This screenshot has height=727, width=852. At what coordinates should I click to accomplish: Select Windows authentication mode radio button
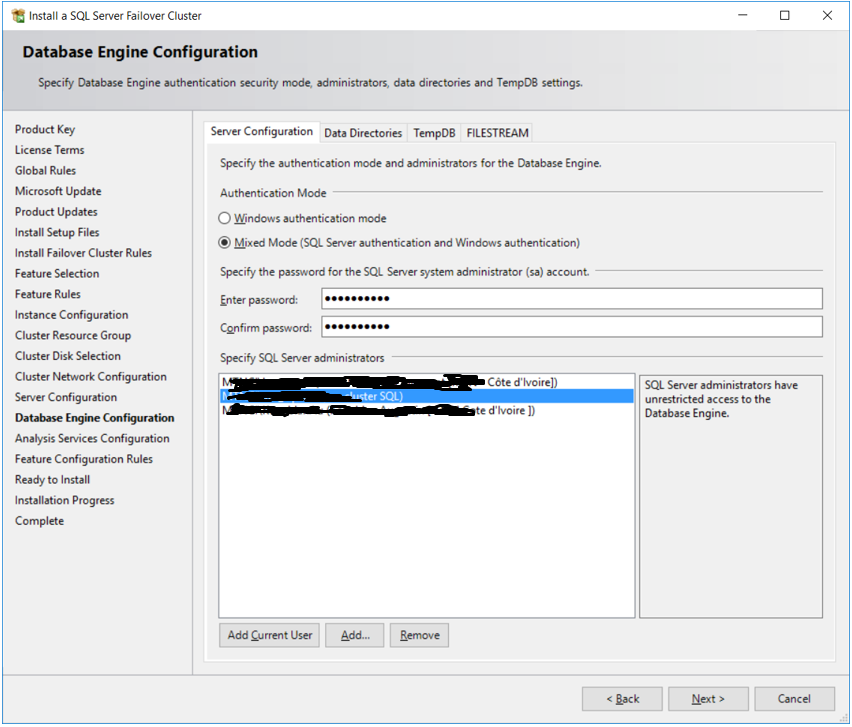(224, 218)
